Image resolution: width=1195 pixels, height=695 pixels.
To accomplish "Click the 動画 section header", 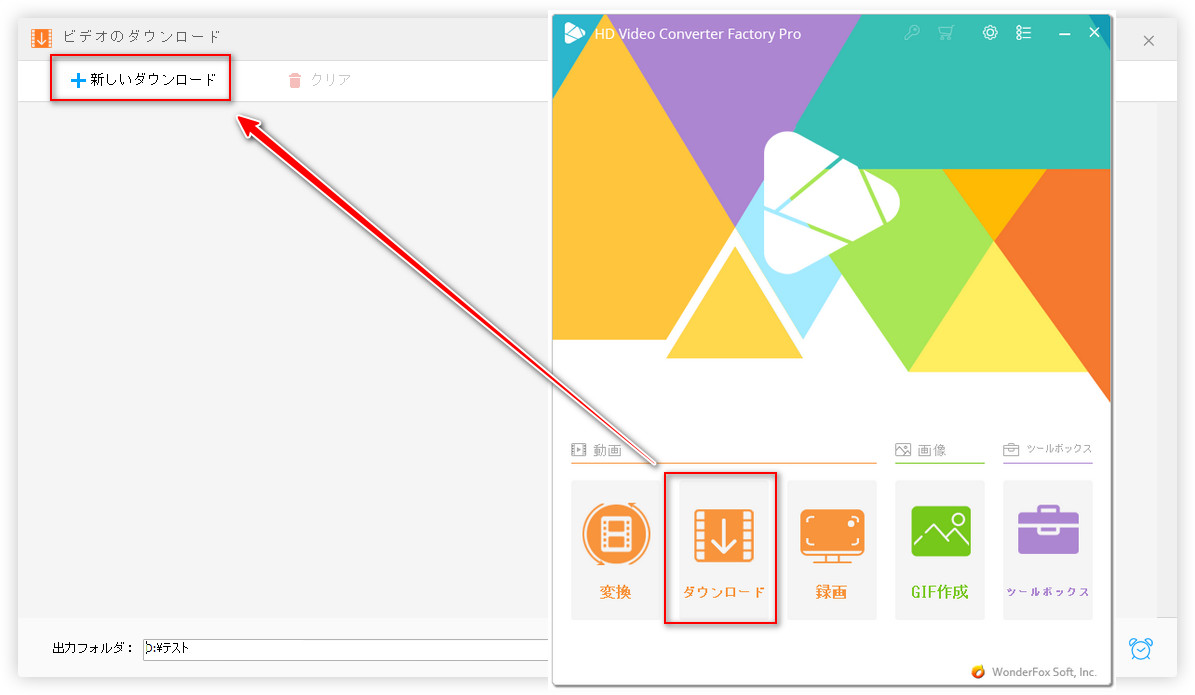I will 597,450.
